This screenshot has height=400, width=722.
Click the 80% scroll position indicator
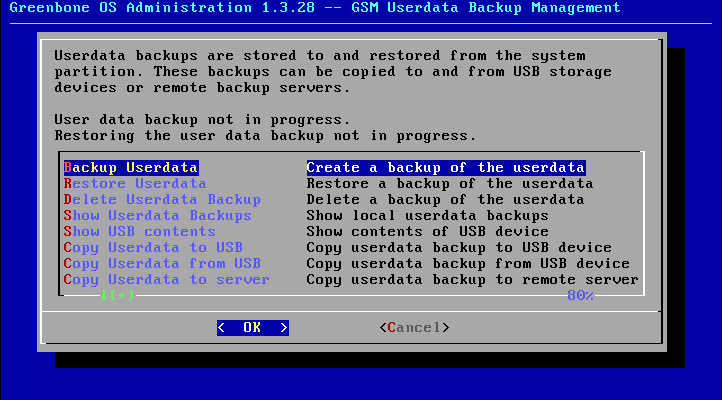pyautogui.click(x=580, y=296)
